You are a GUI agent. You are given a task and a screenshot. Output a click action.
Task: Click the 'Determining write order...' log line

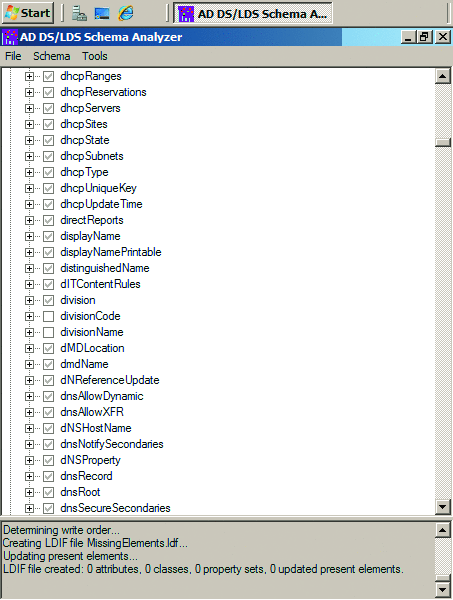pyautogui.click(x=61, y=530)
